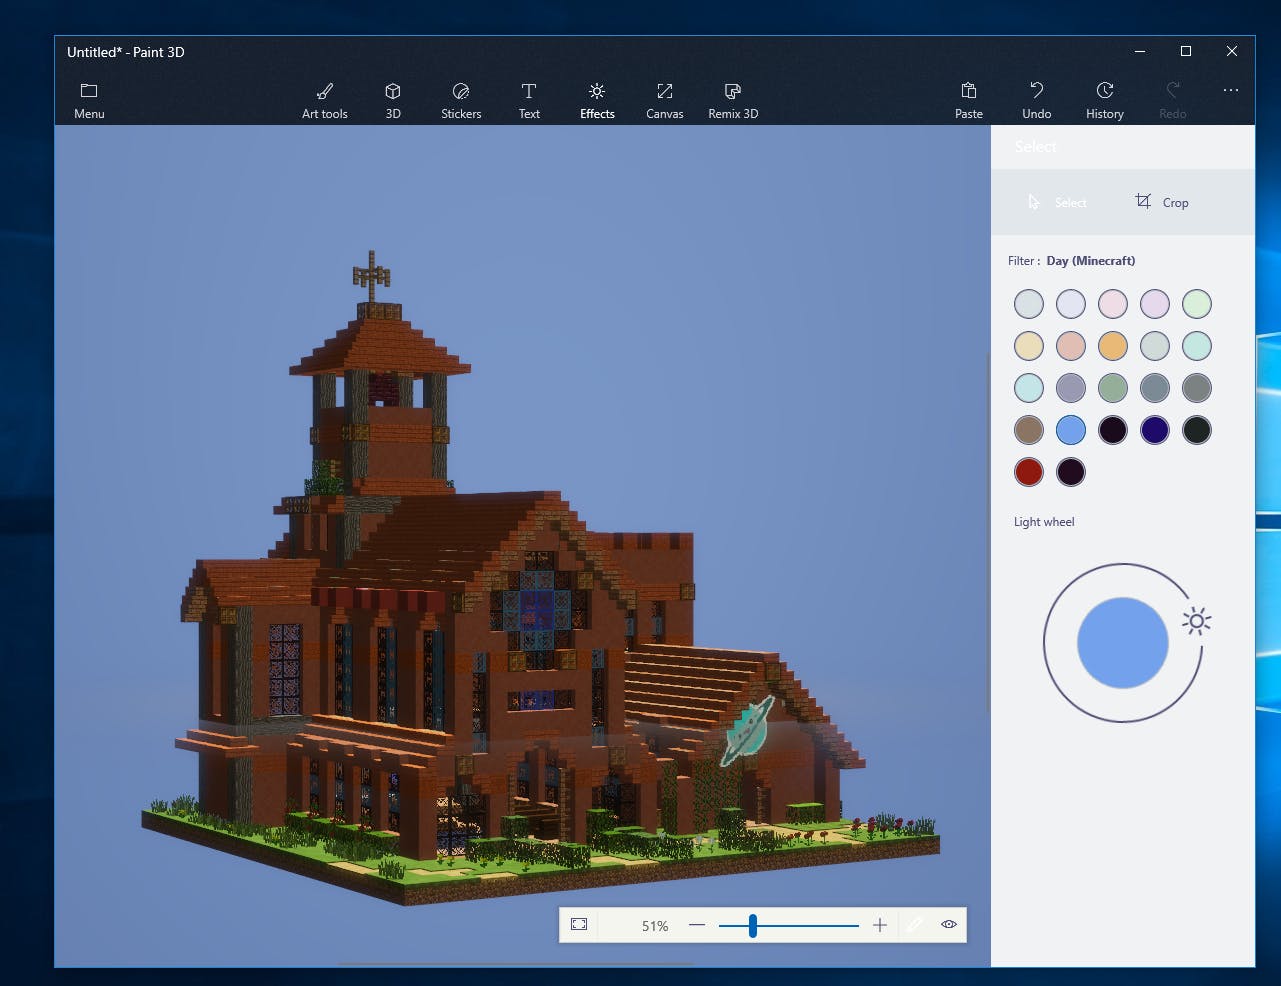Viewport: 1281px width, 986px height.
Task: Click the 'Light wheel' label
Action: [x=1044, y=522]
